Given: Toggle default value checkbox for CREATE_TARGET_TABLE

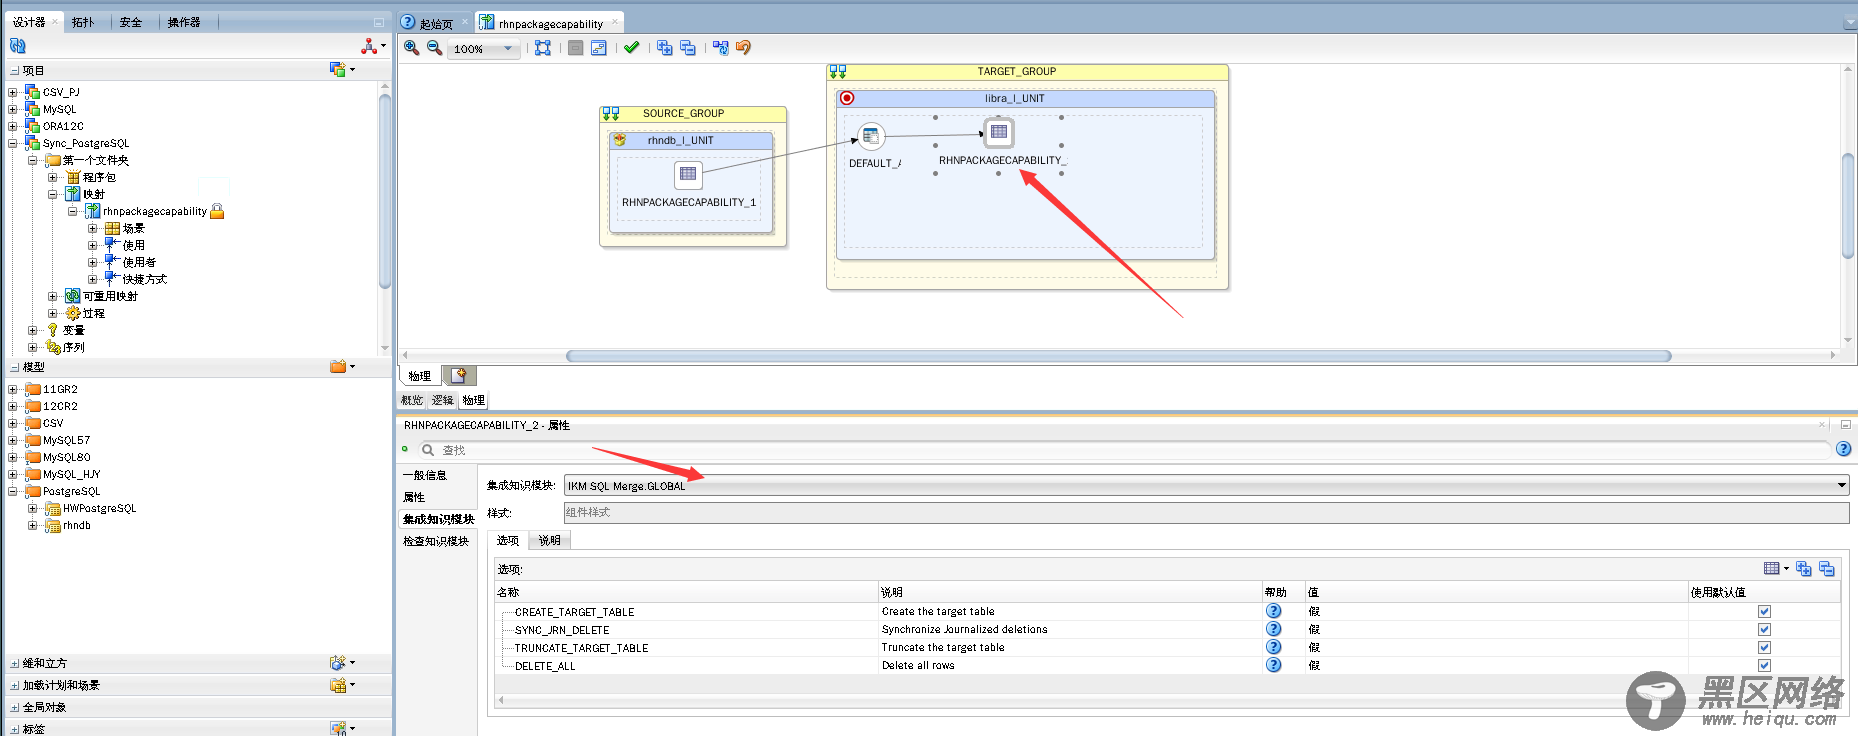Looking at the screenshot, I should click(1764, 611).
